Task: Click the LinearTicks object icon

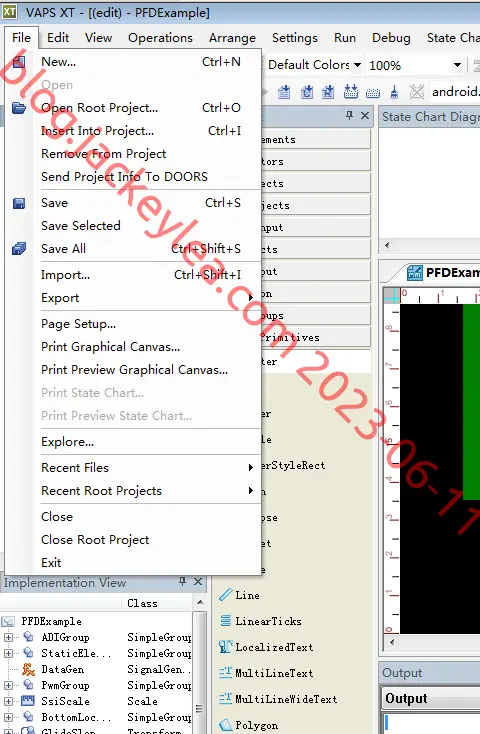Action: [226, 621]
